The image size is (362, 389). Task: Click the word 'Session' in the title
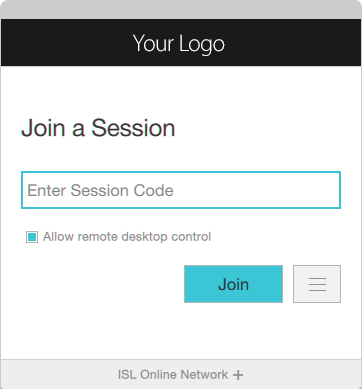[133, 128]
